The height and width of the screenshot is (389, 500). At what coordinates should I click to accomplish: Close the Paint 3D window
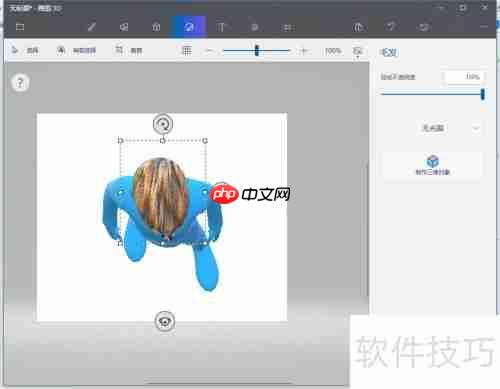pos(485,7)
